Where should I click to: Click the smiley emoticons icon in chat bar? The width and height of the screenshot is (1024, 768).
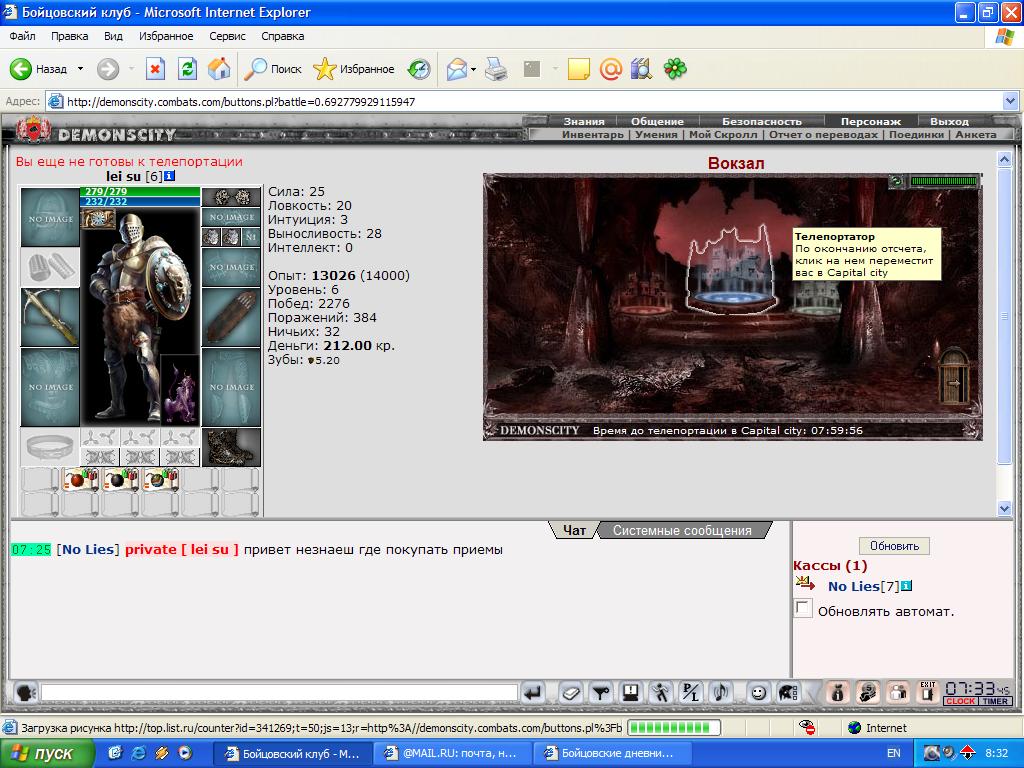(757, 692)
